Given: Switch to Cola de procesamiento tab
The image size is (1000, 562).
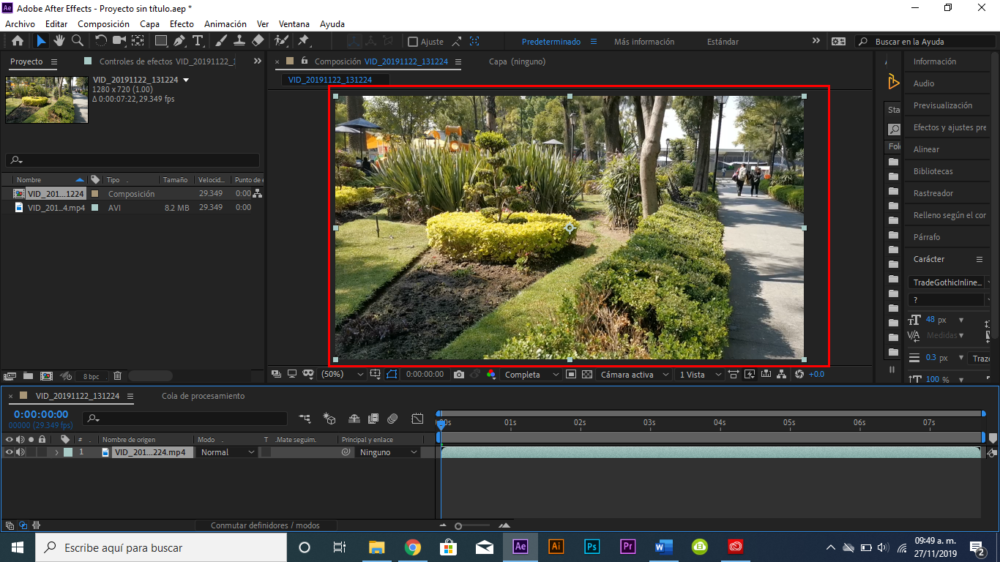Looking at the screenshot, I should tap(203, 396).
